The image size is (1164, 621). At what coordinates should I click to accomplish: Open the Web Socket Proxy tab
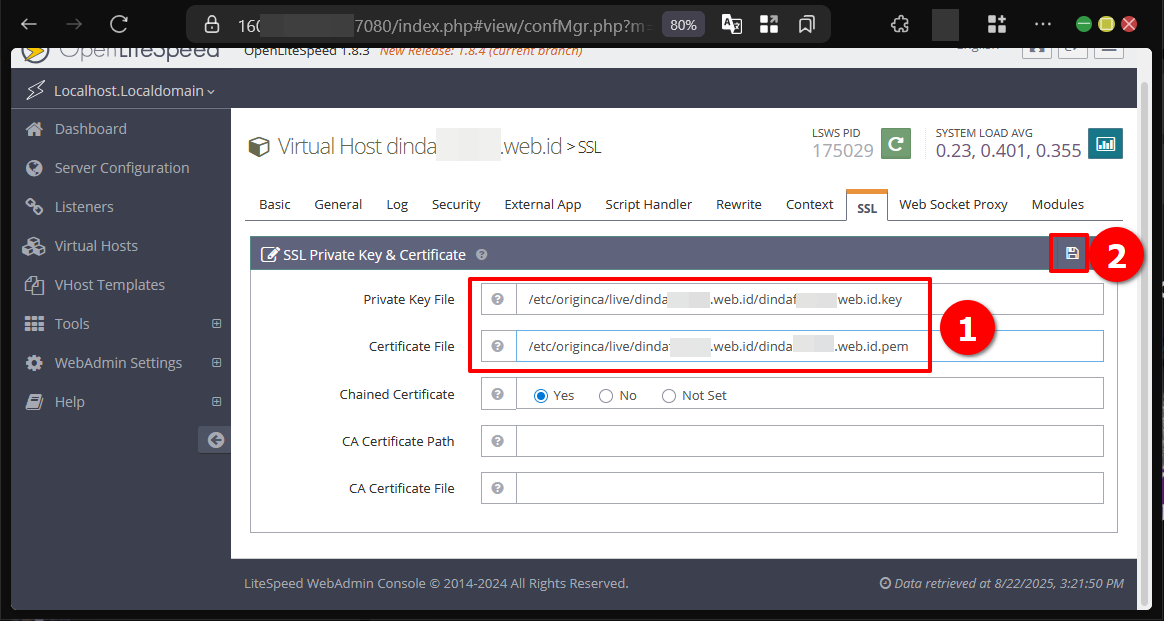(953, 204)
